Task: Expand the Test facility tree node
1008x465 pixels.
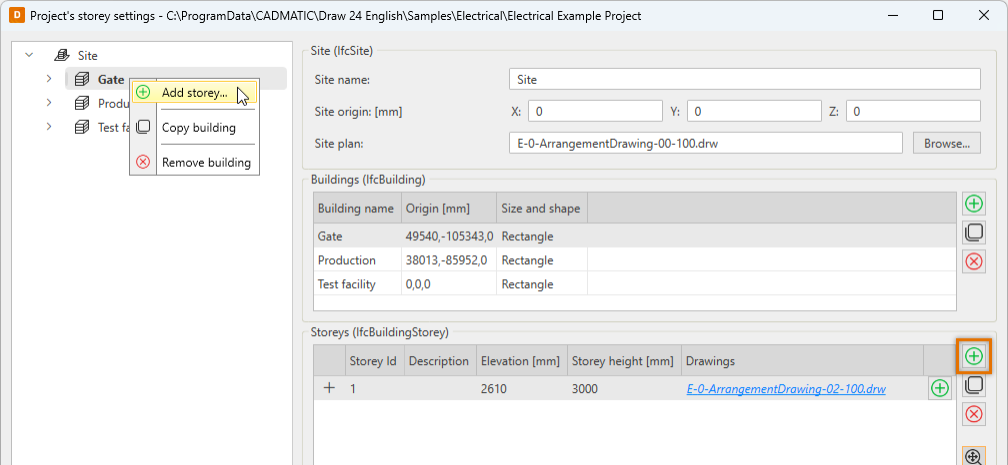Action: coord(48,127)
